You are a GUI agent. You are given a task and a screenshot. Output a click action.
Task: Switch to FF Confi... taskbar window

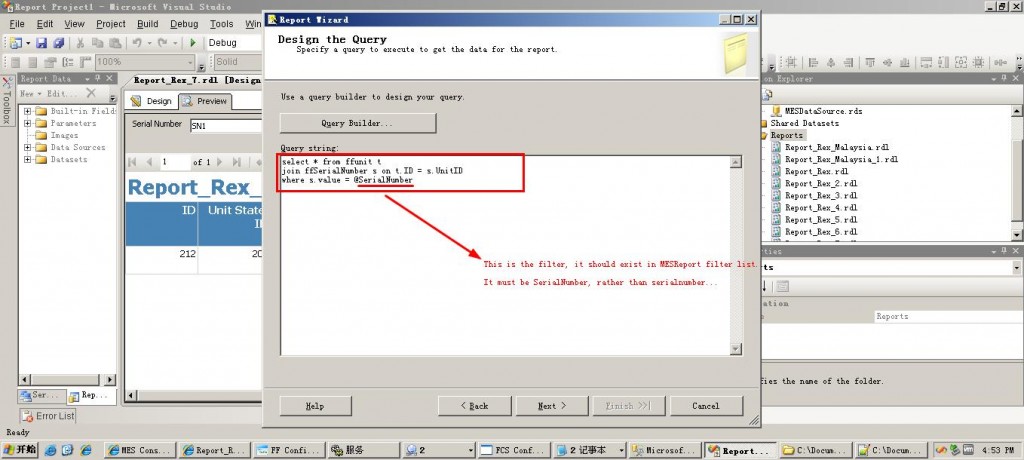click(x=289, y=450)
